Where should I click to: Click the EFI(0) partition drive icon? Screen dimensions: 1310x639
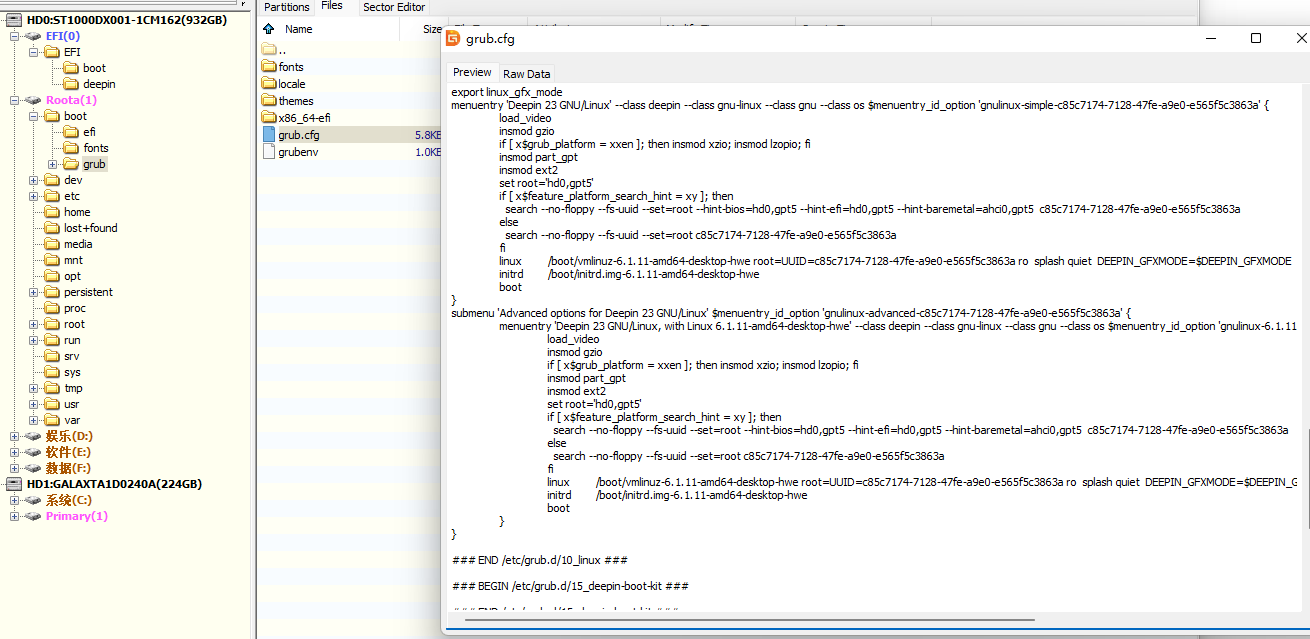pyautogui.click(x=33, y=36)
